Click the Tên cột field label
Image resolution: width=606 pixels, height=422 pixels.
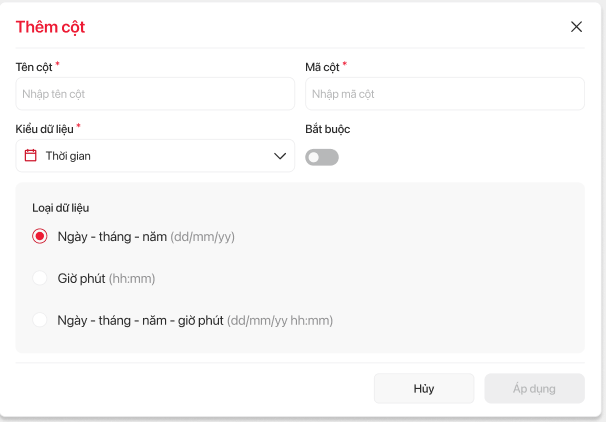pos(34,67)
